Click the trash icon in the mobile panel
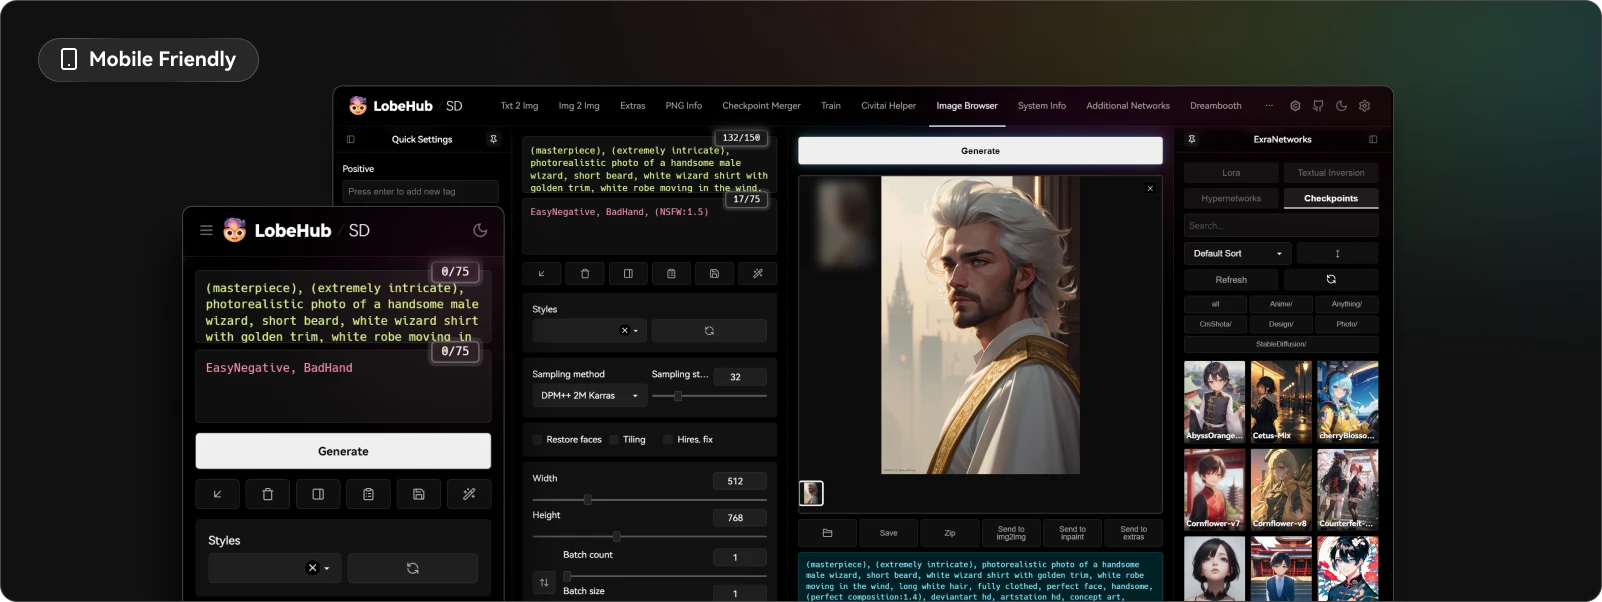1602x602 pixels. coord(268,494)
